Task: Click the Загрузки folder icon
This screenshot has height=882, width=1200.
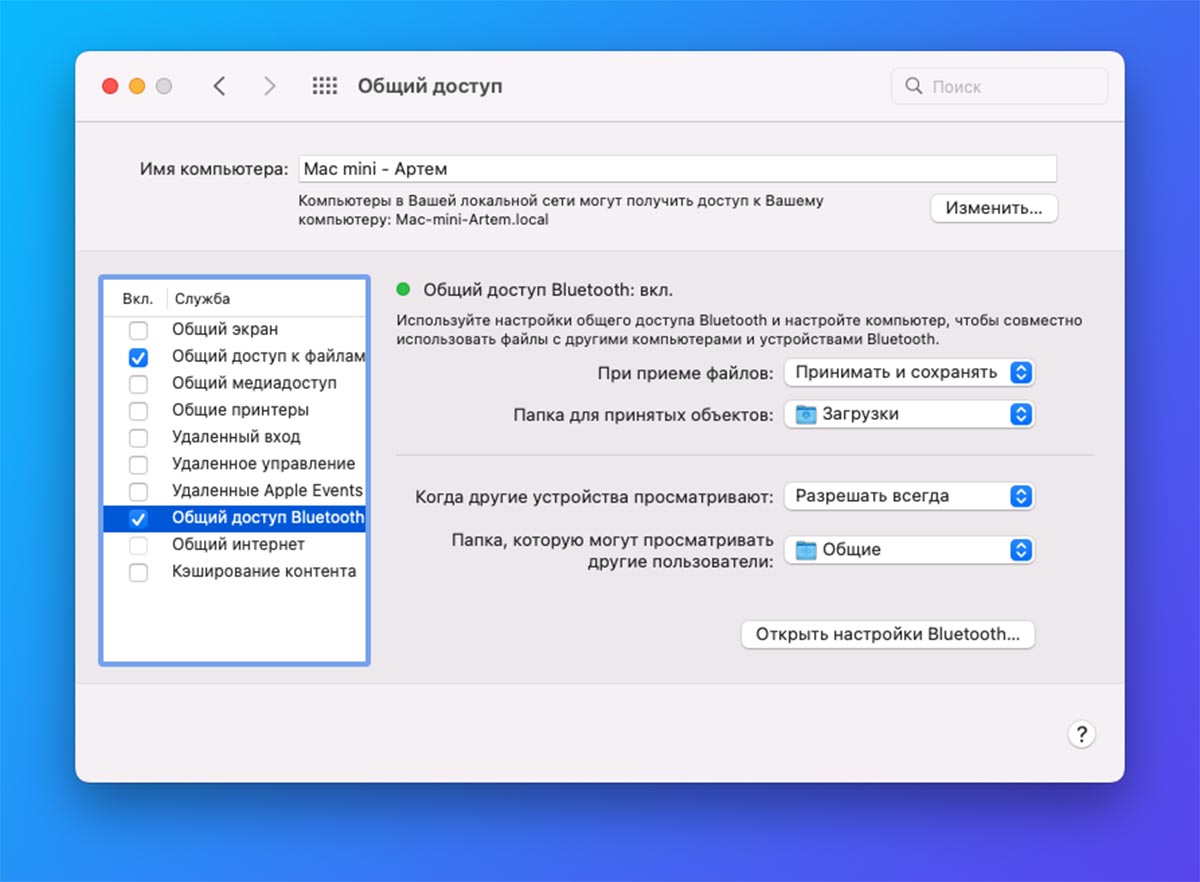Action: click(x=804, y=414)
